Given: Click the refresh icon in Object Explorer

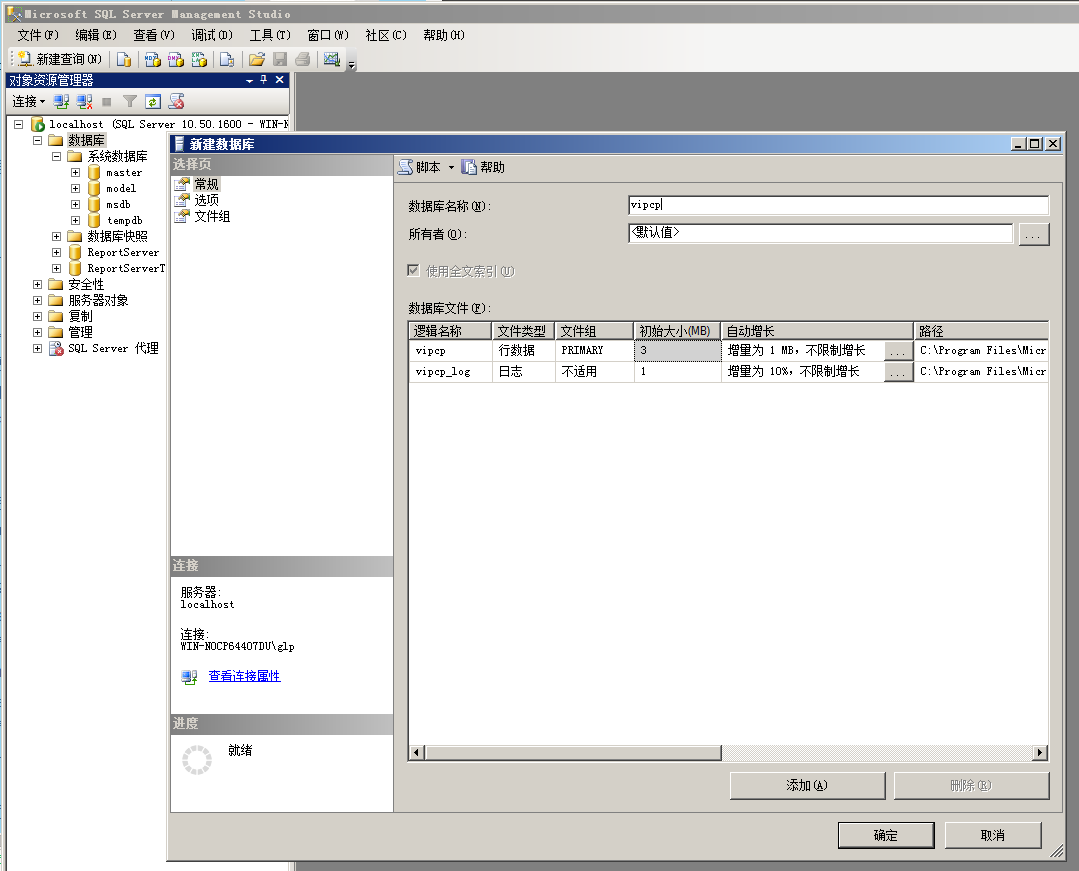Looking at the screenshot, I should click(x=153, y=102).
